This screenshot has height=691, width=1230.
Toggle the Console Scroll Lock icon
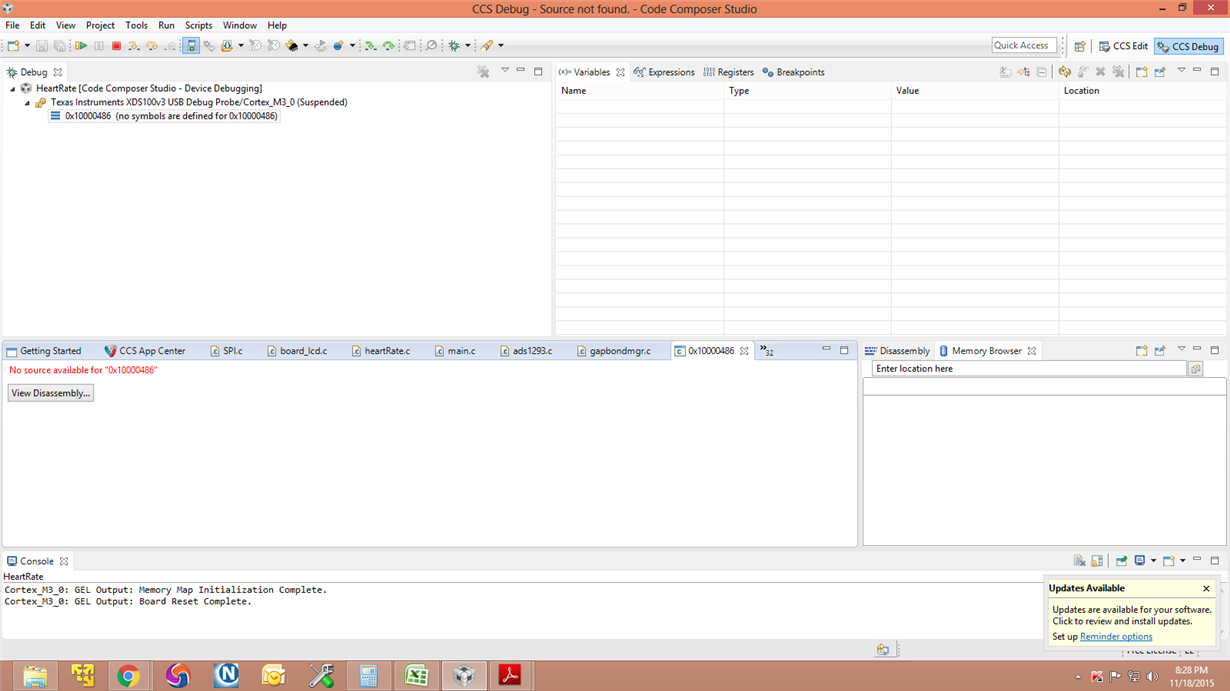click(1097, 561)
